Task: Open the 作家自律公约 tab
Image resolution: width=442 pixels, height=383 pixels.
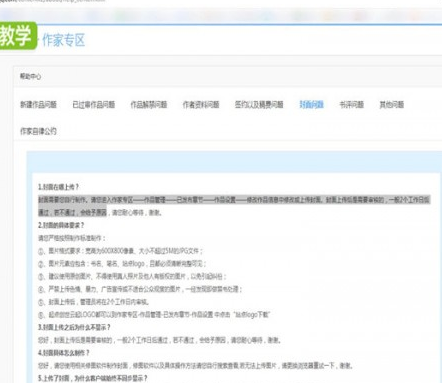Action: (38, 131)
